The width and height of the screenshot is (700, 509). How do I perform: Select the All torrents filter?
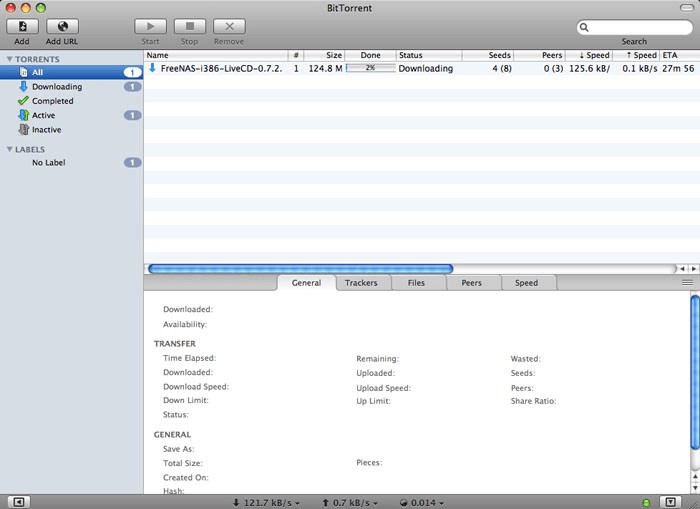point(71,72)
